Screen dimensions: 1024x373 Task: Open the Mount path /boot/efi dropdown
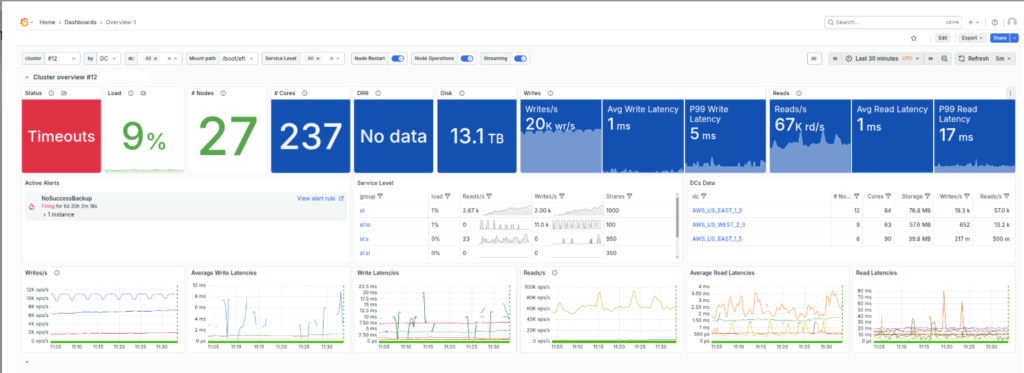coord(238,59)
